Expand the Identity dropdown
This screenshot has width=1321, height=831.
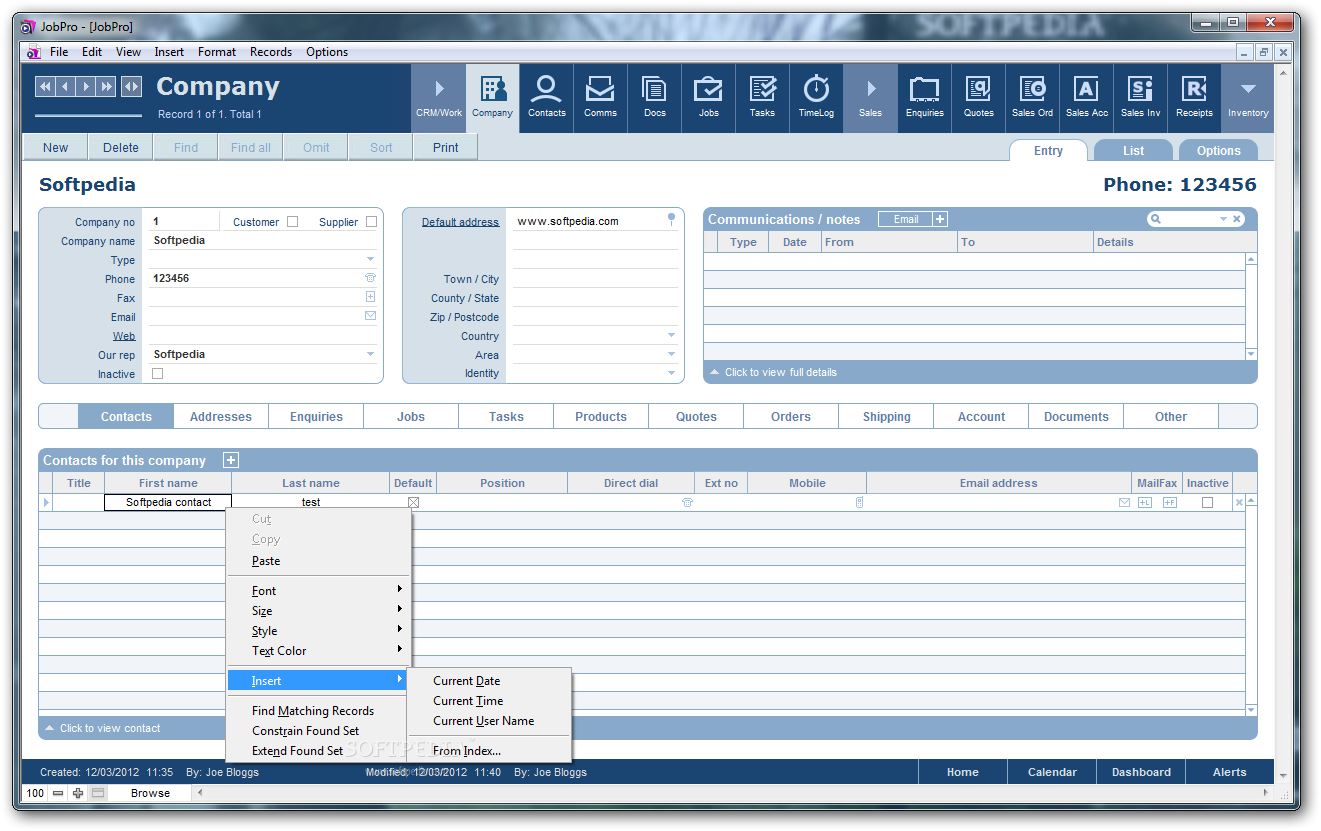pyautogui.click(x=671, y=373)
